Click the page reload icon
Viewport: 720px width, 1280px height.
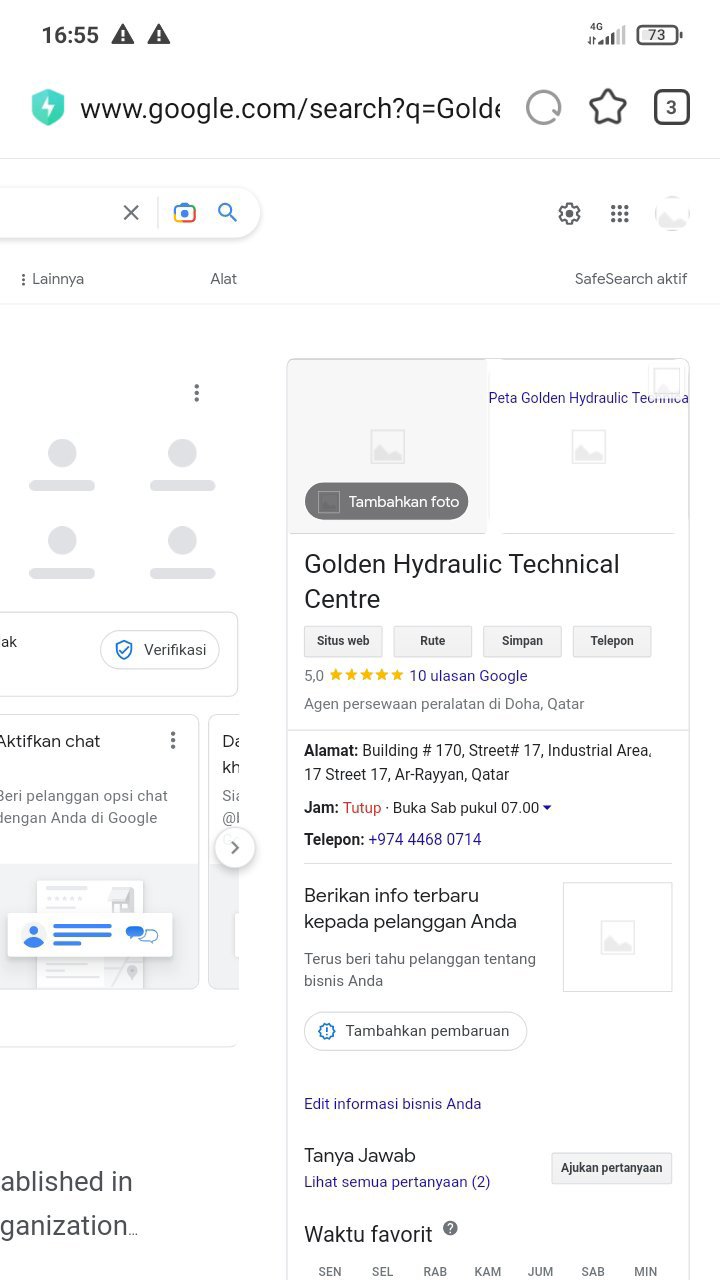click(544, 107)
